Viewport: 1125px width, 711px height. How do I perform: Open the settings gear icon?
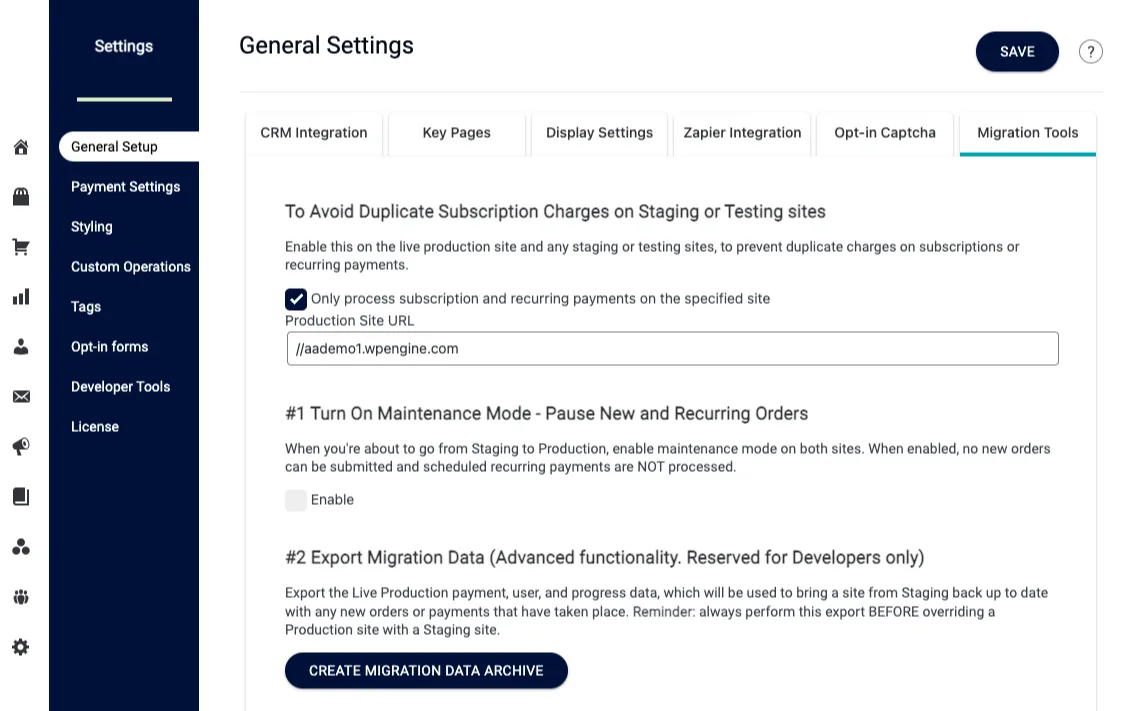click(21, 647)
